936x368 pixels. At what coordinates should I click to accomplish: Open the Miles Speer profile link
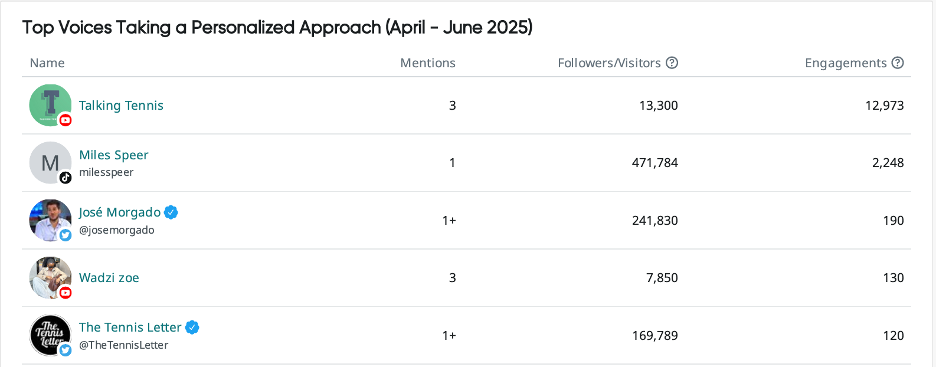[113, 155]
